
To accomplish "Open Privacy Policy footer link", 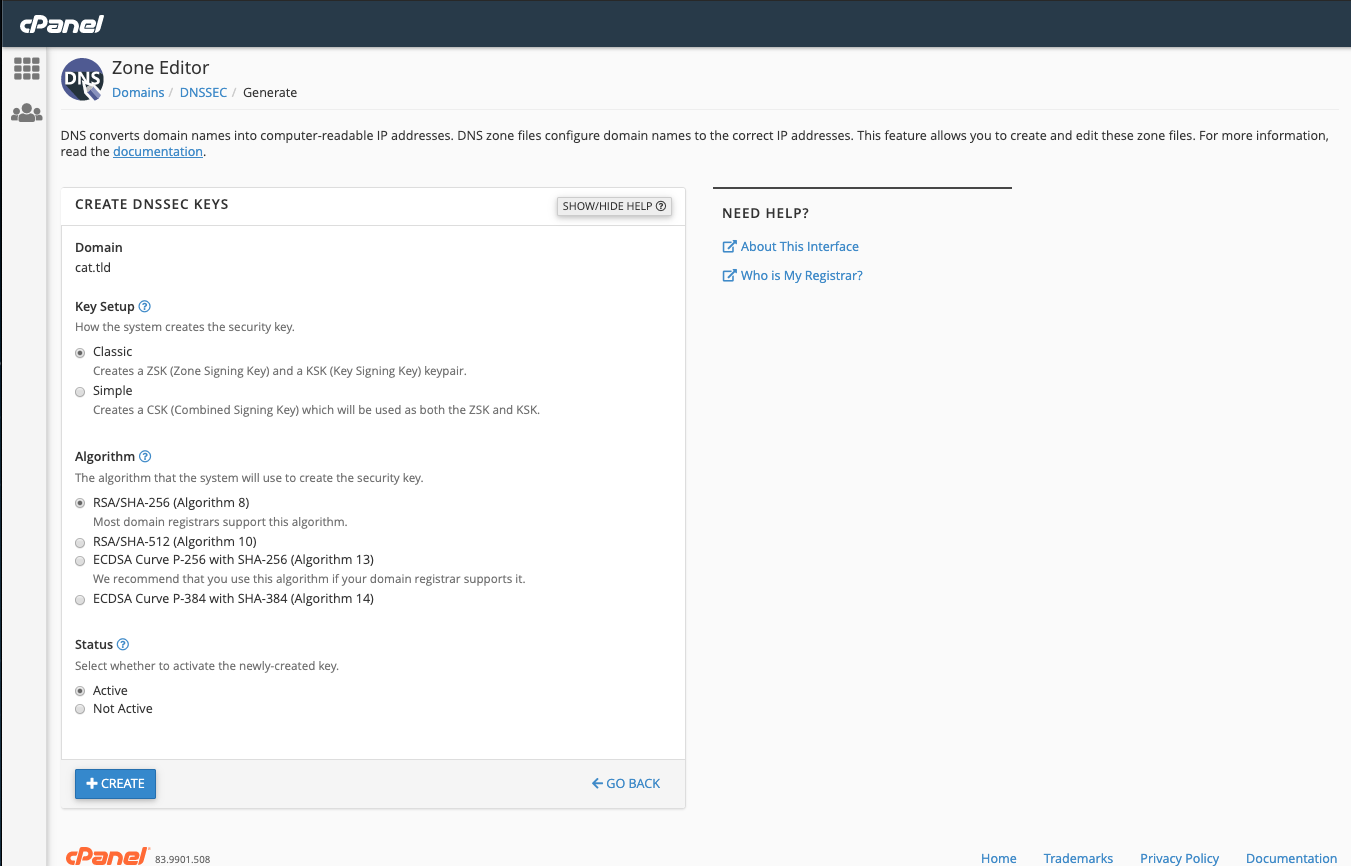I will (1180, 858).
